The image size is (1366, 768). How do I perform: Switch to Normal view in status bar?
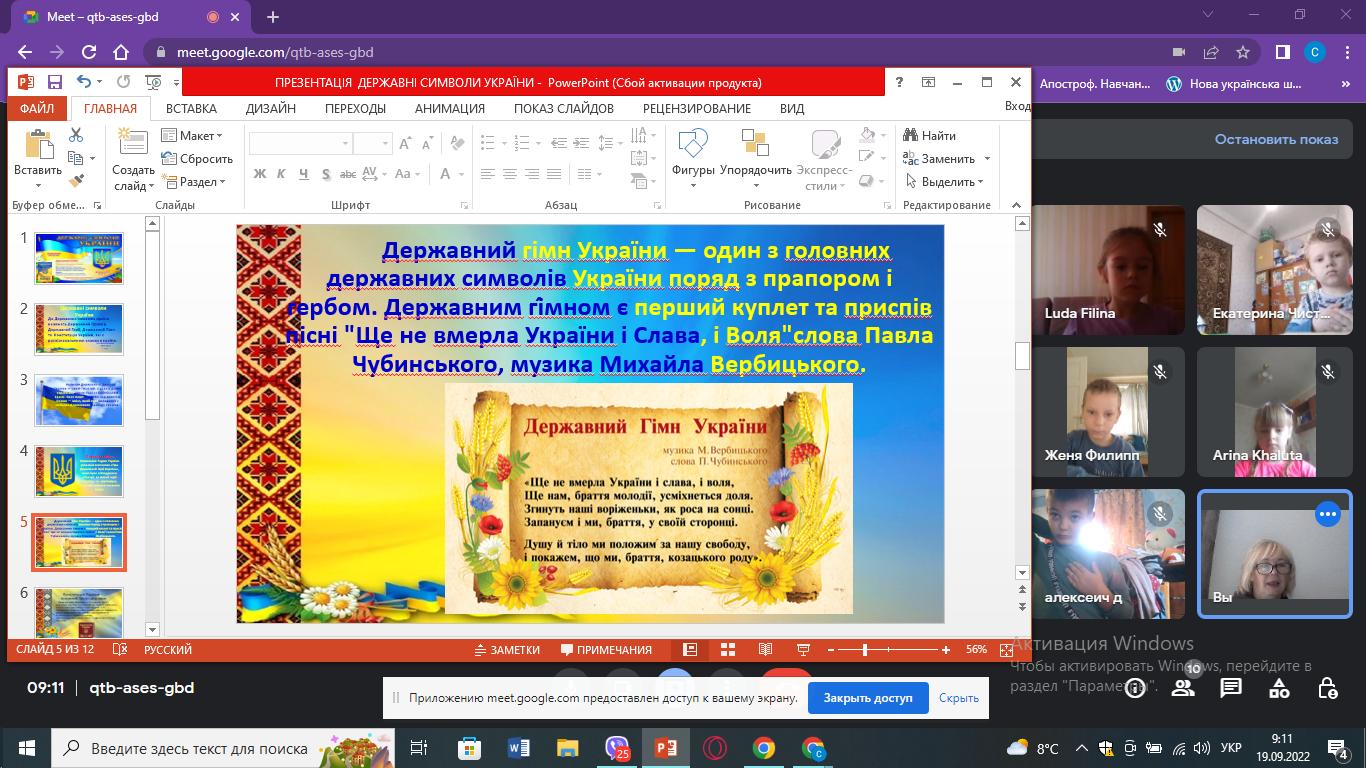point(690,650)
